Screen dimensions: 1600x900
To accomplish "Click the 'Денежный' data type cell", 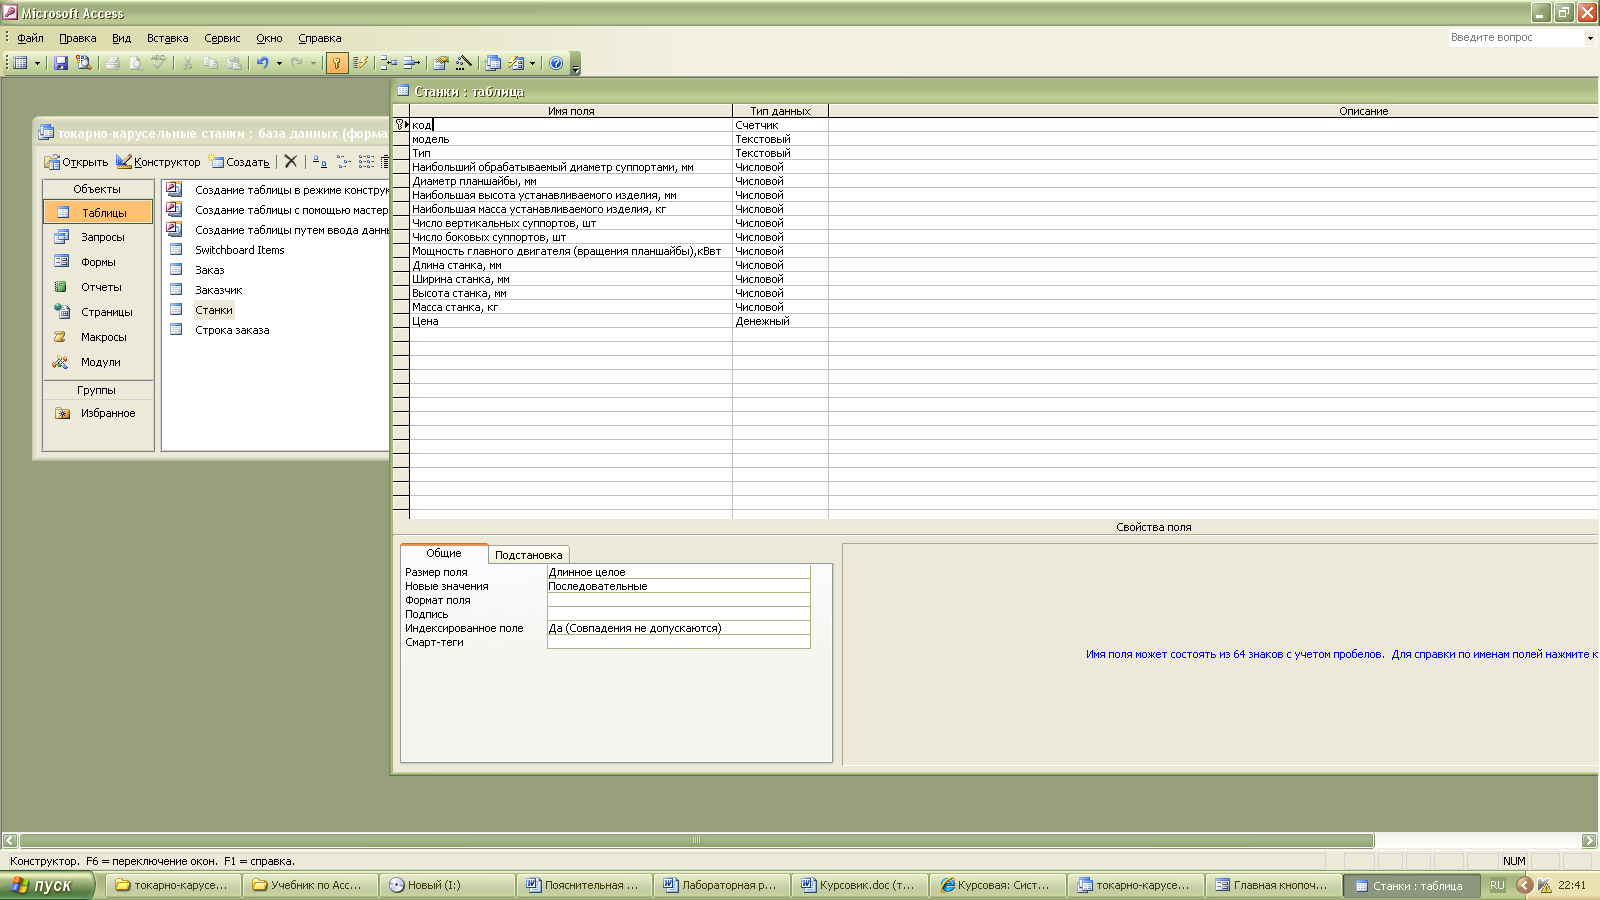I will (780, 321).
